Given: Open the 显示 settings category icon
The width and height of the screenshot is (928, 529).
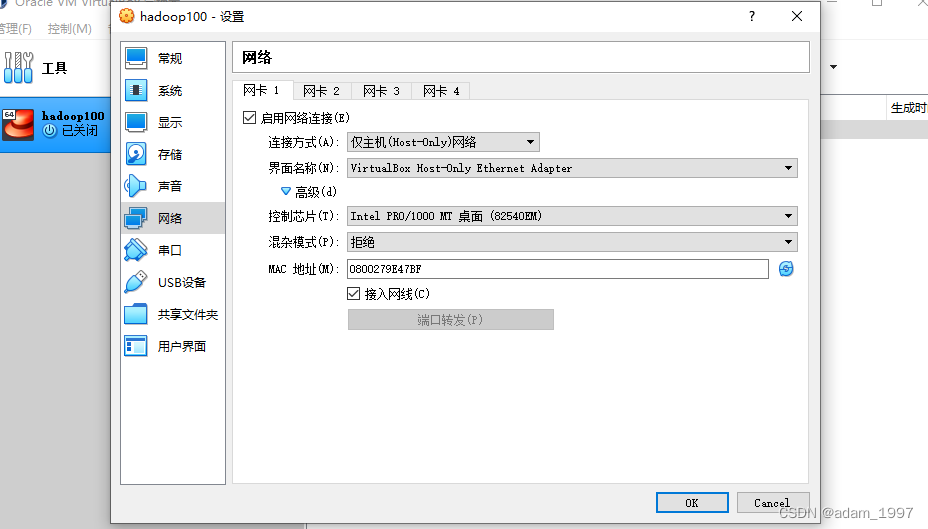Looking at the screenshot, I should tap(136, 122).
